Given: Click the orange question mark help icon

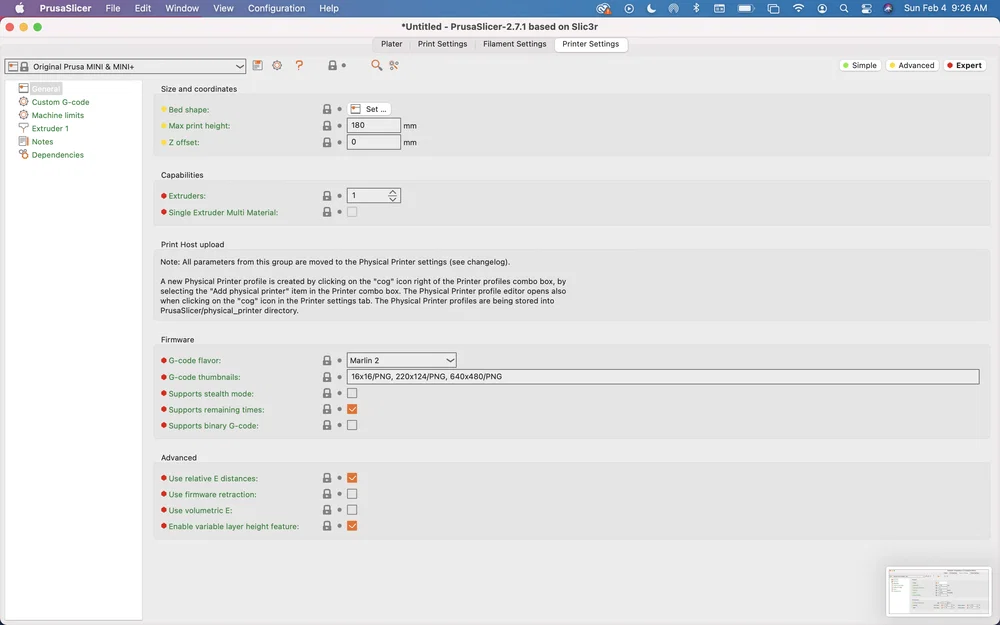Looking at the screenshot, I should click(299, 65).
